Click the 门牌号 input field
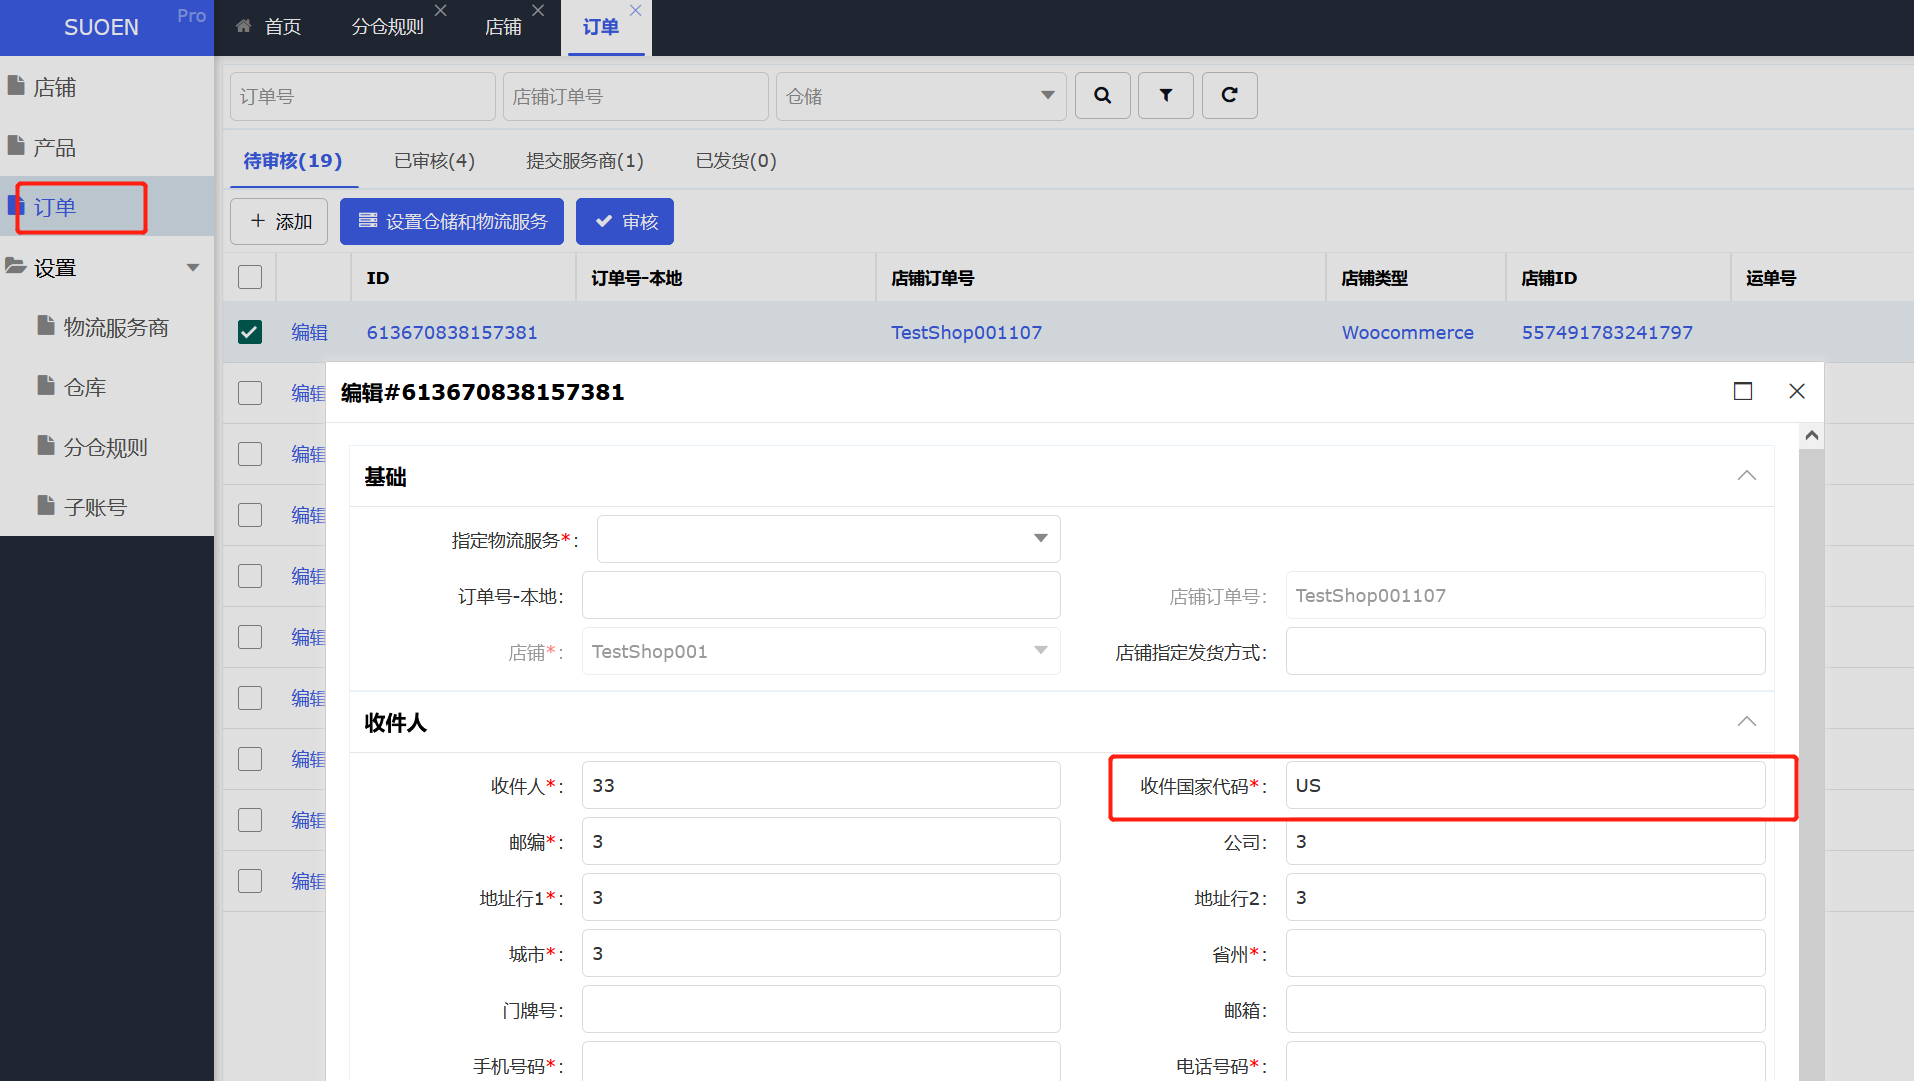 (x=821, y=1009)
